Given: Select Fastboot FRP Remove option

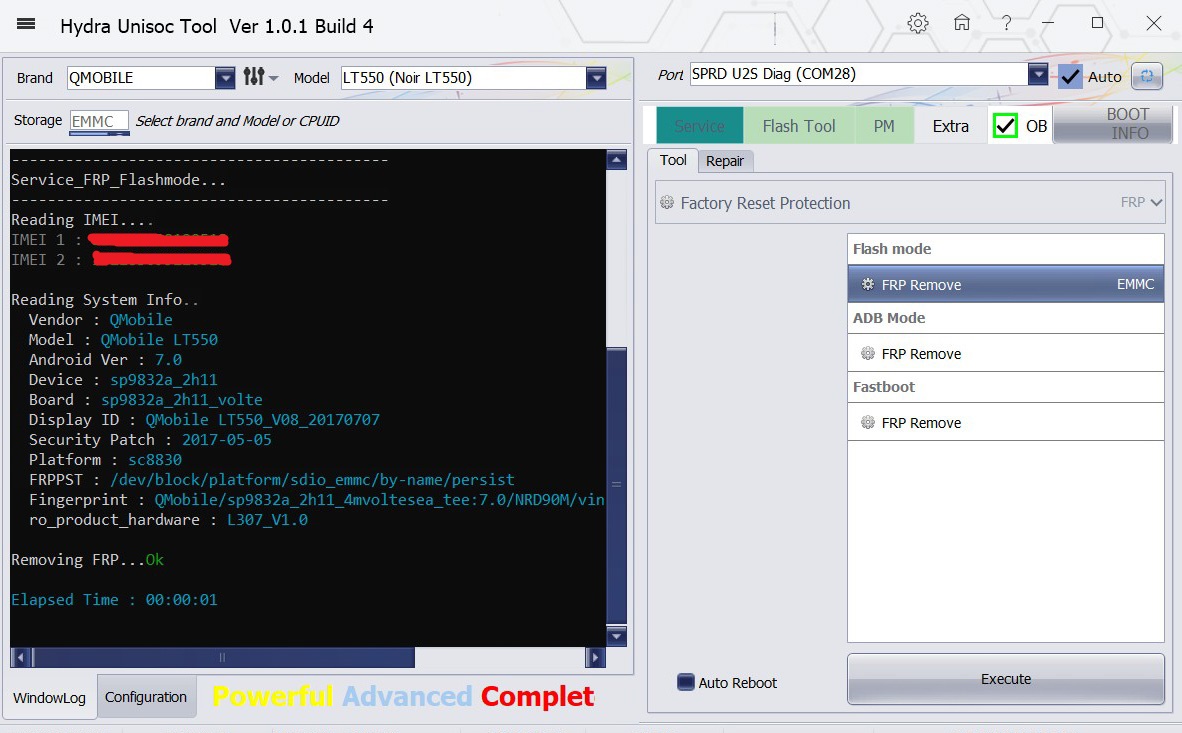Looking at the screenshot, I should coord(1005,422).
